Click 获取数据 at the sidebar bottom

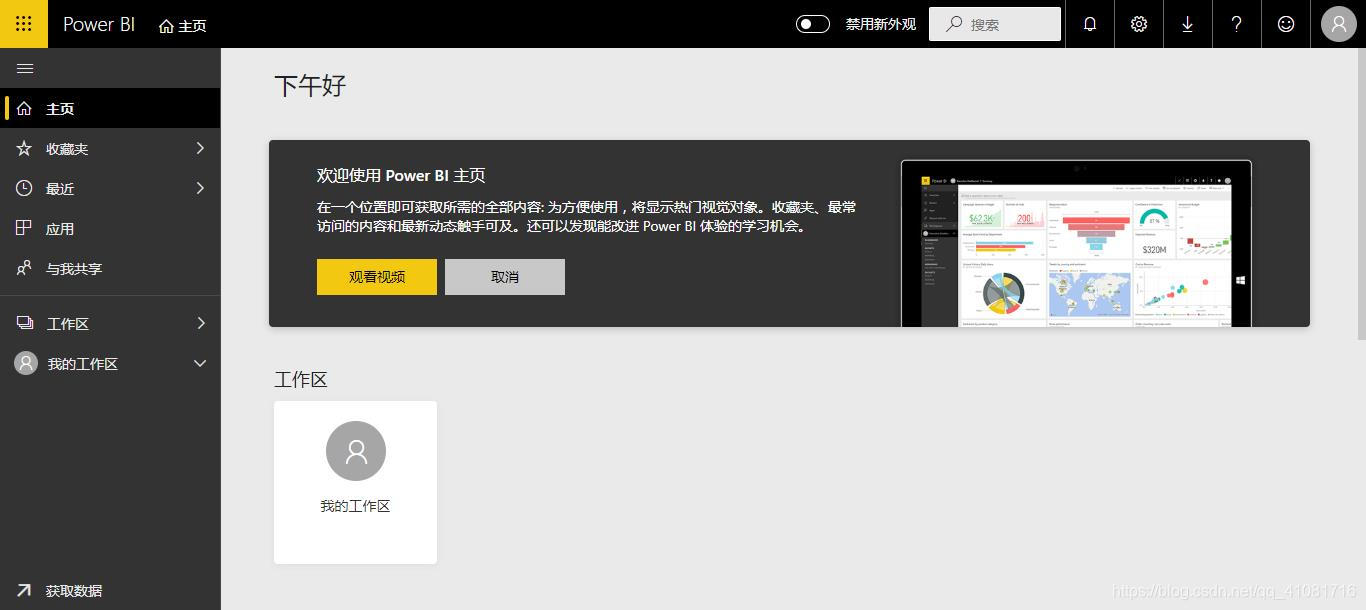click(x=110, y=590)
